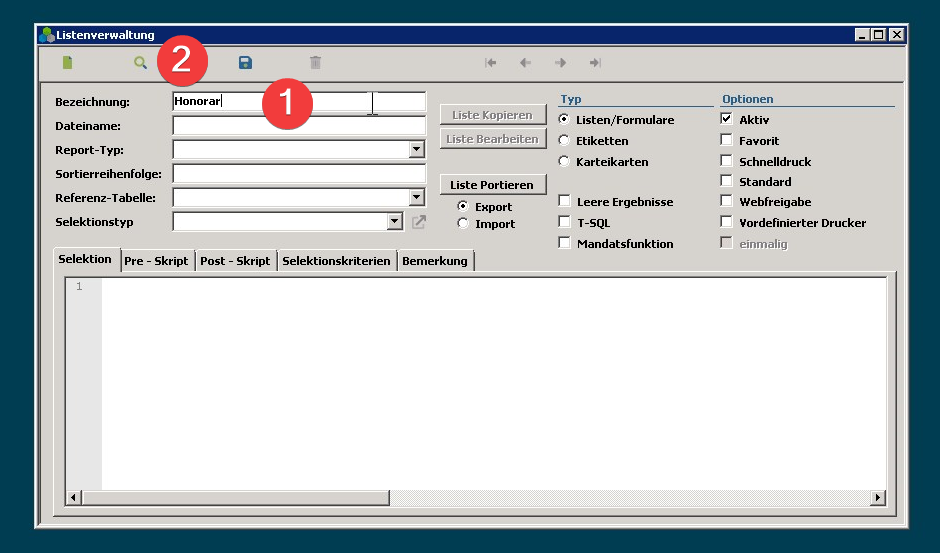Enable the Webfreigabe checkbox

pyautogui.click(x=726, y=201)
